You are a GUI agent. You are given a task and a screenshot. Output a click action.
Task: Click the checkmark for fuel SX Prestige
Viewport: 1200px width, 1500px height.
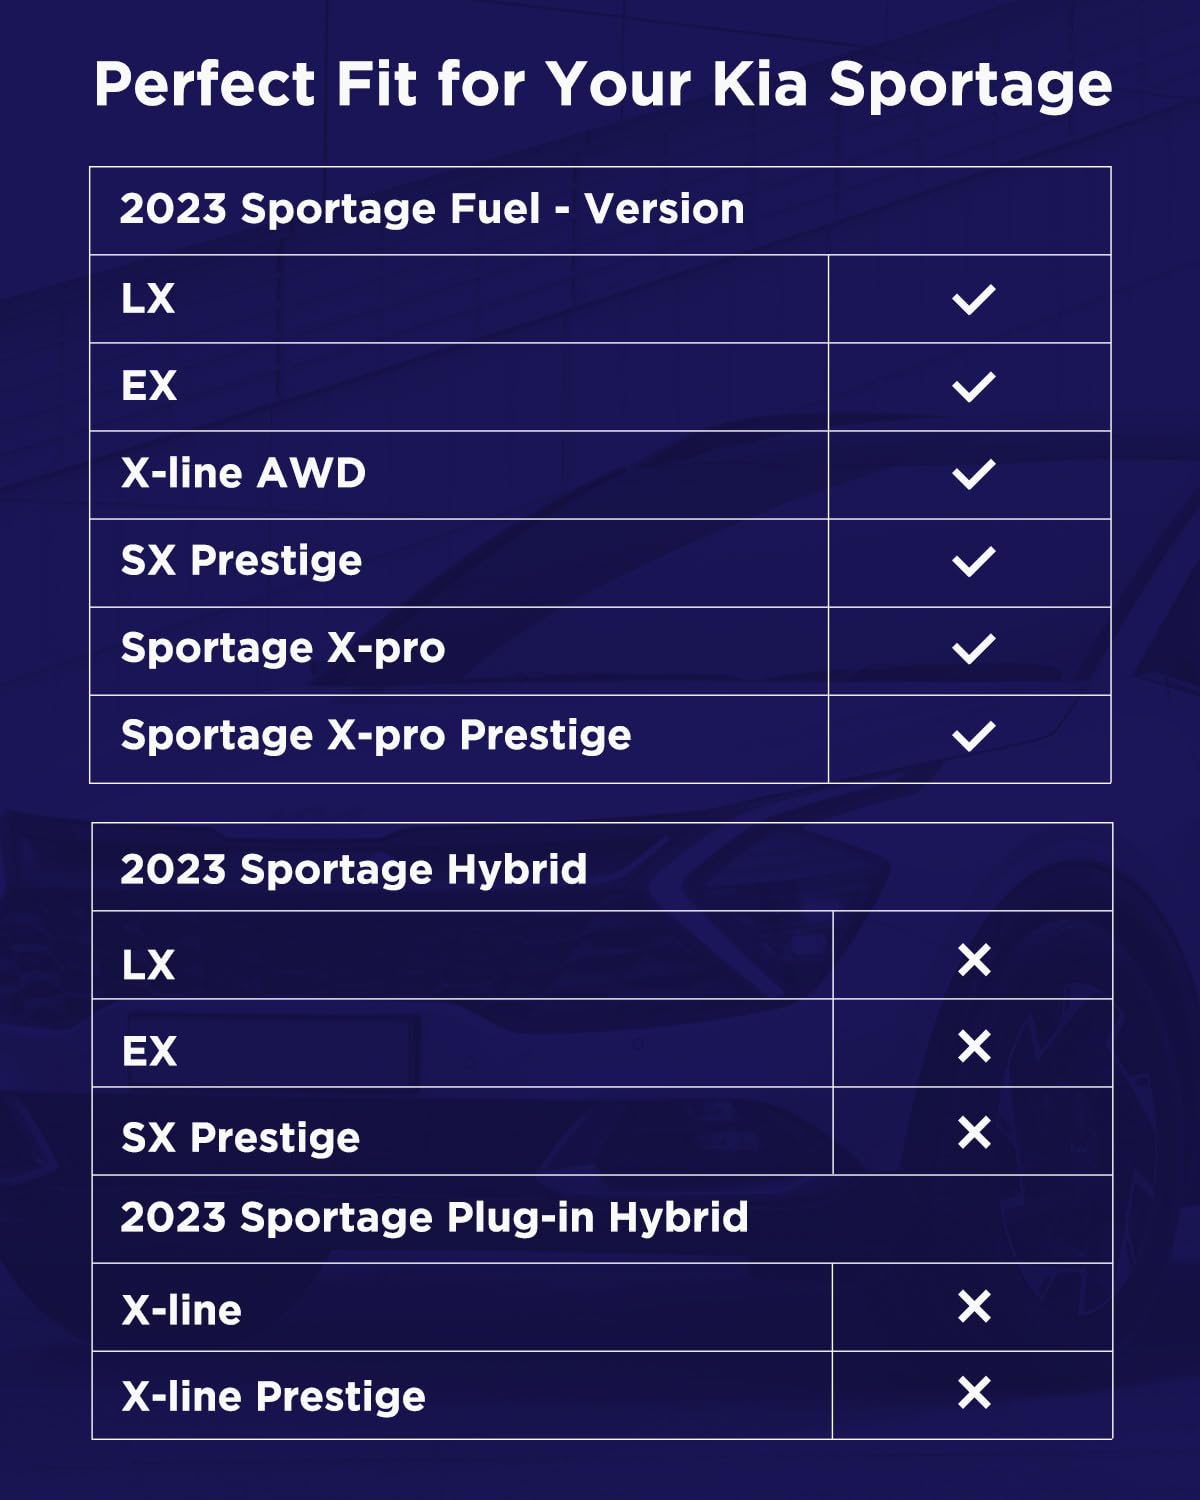(x=973, y=561)
